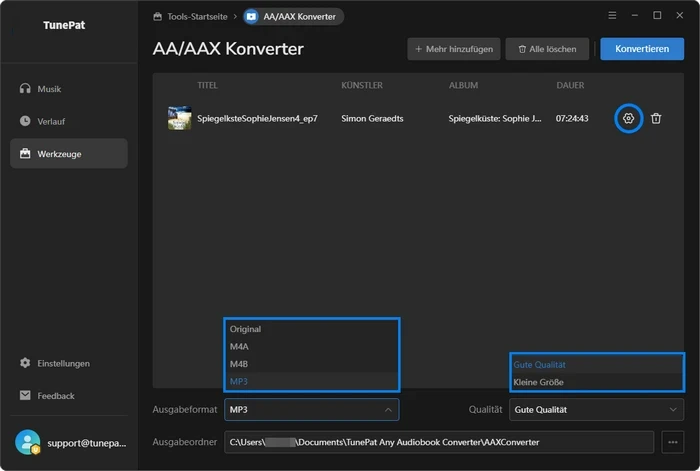Select Kleine Größe quality option
The image size is (700, 471).
coord(597,382)
